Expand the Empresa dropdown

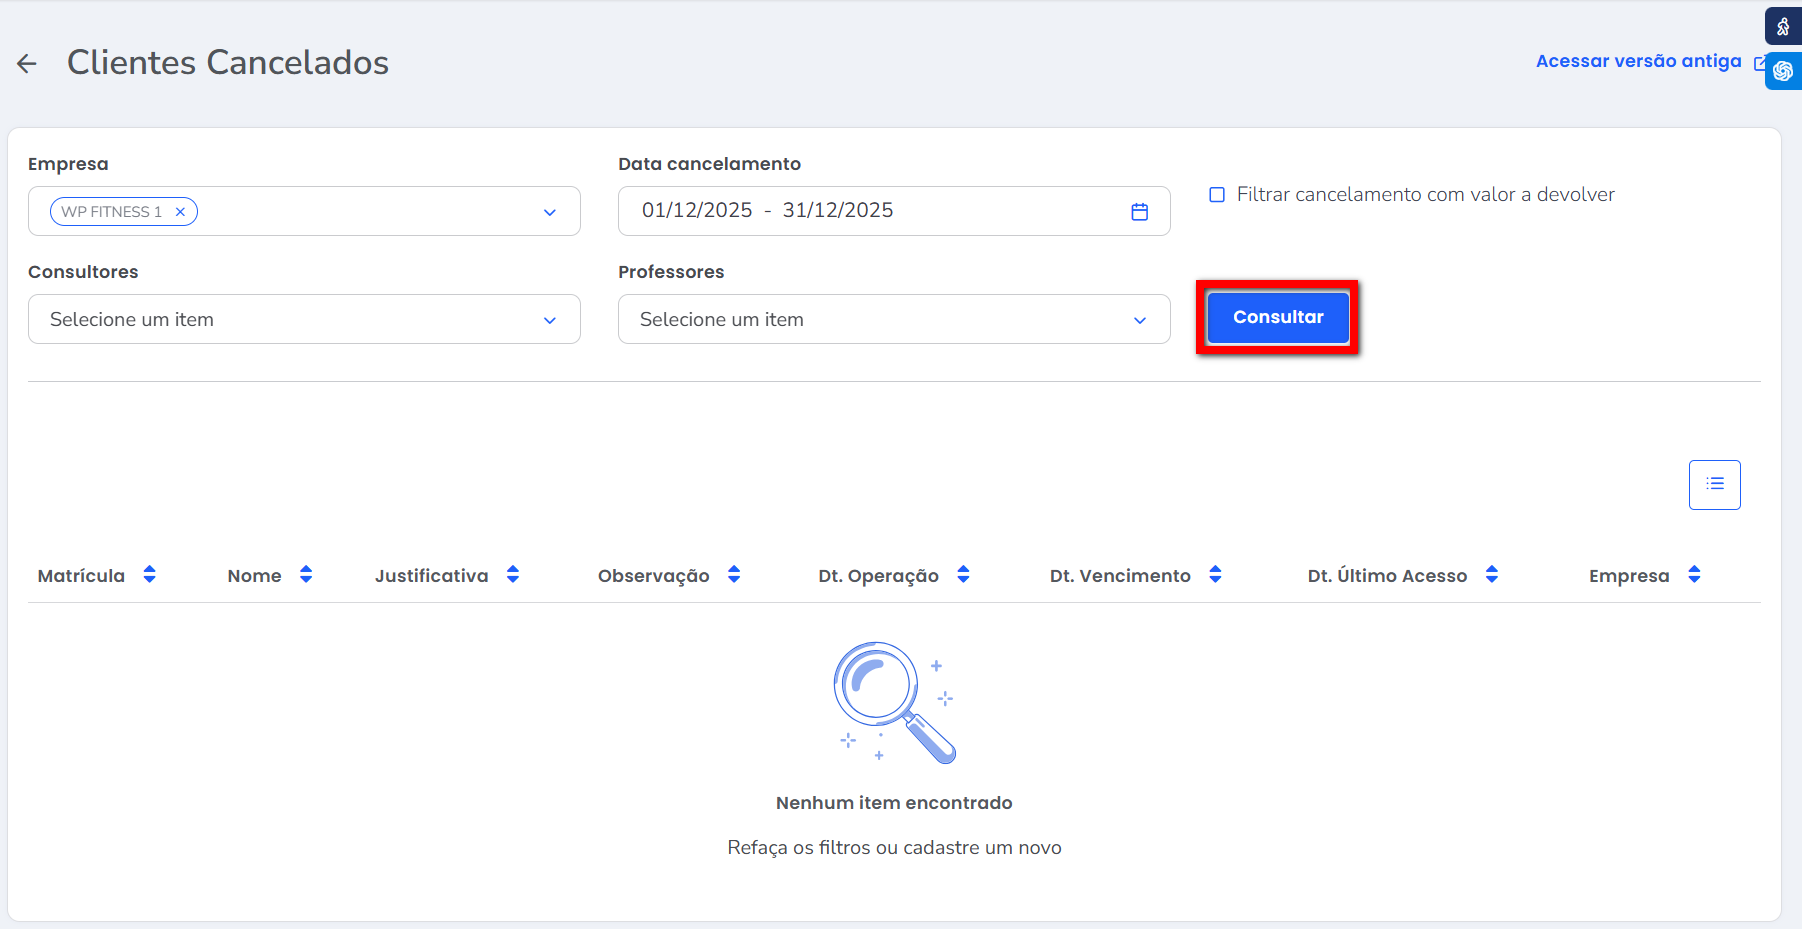tap(549, 212)
